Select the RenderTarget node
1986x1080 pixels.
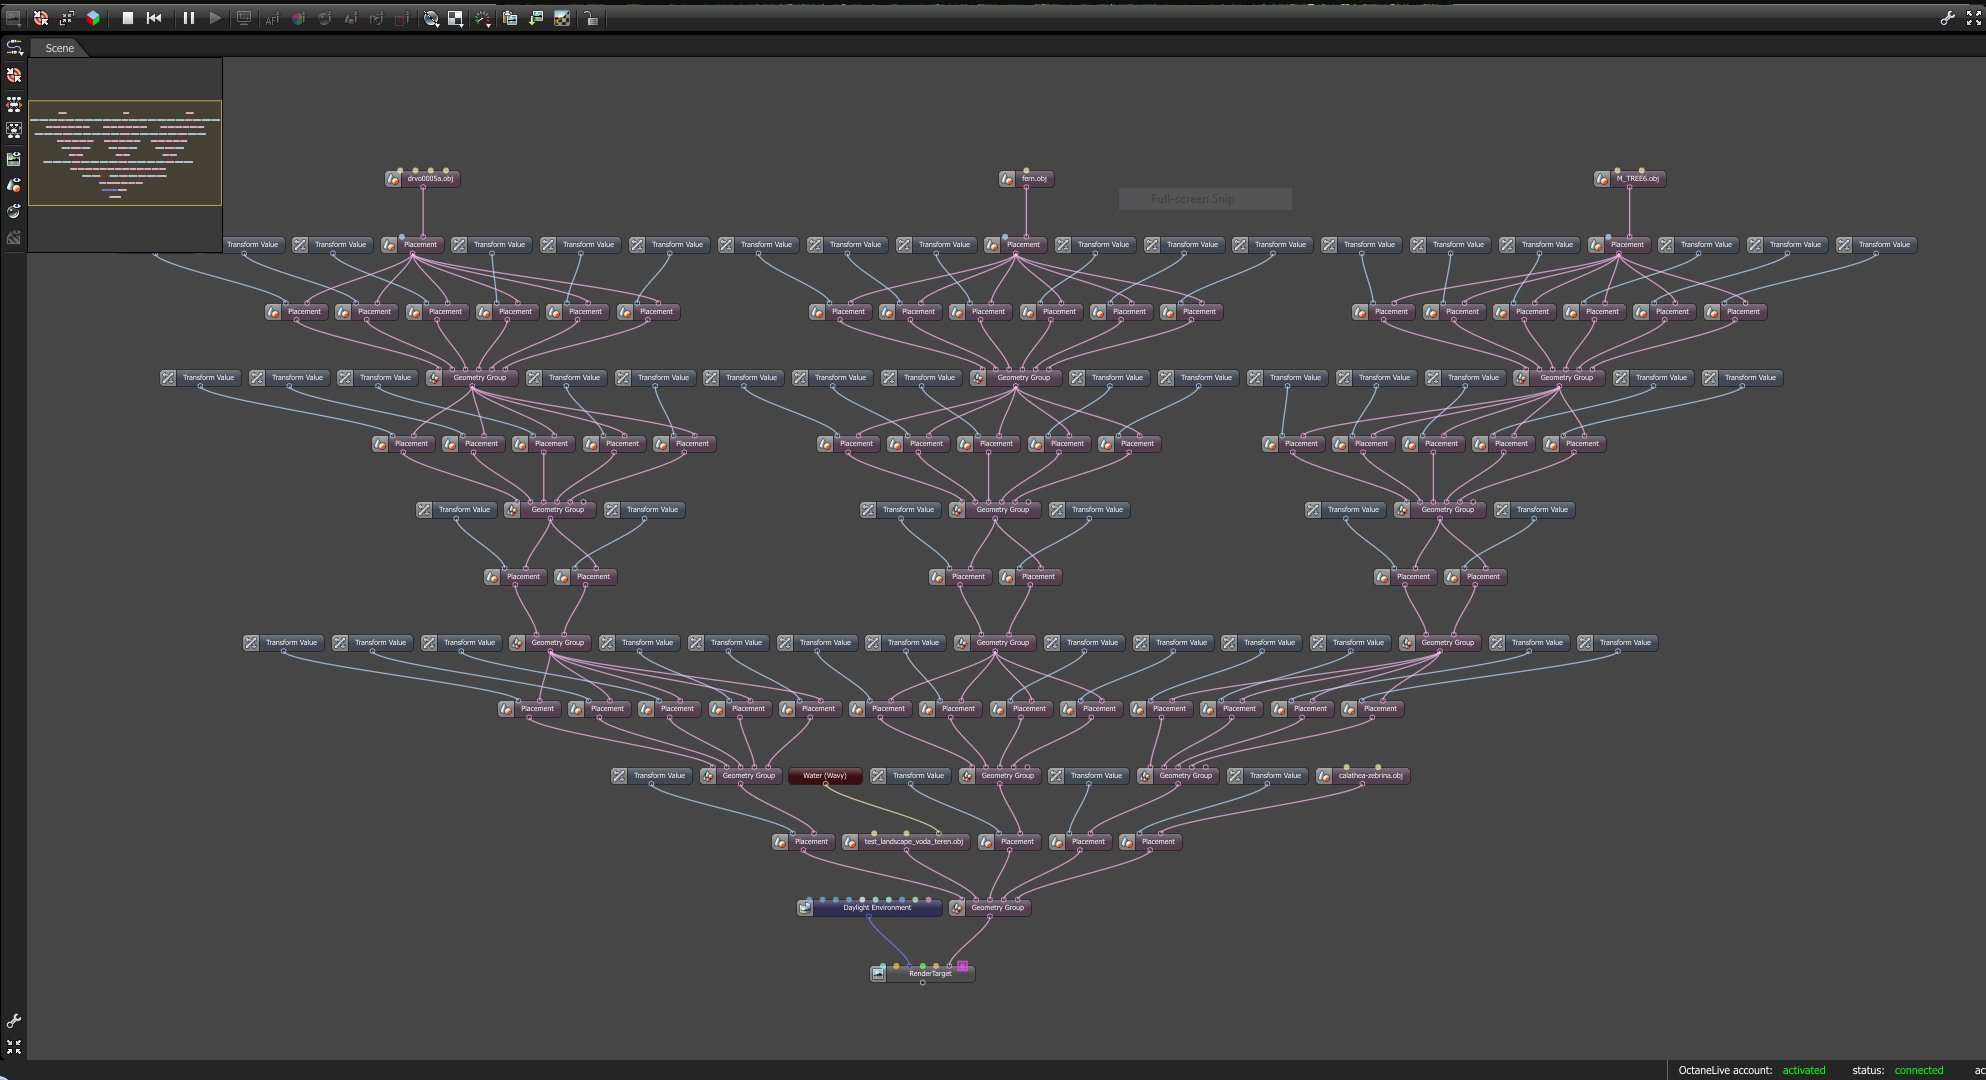pyautogui.click(x=929, y=973)
